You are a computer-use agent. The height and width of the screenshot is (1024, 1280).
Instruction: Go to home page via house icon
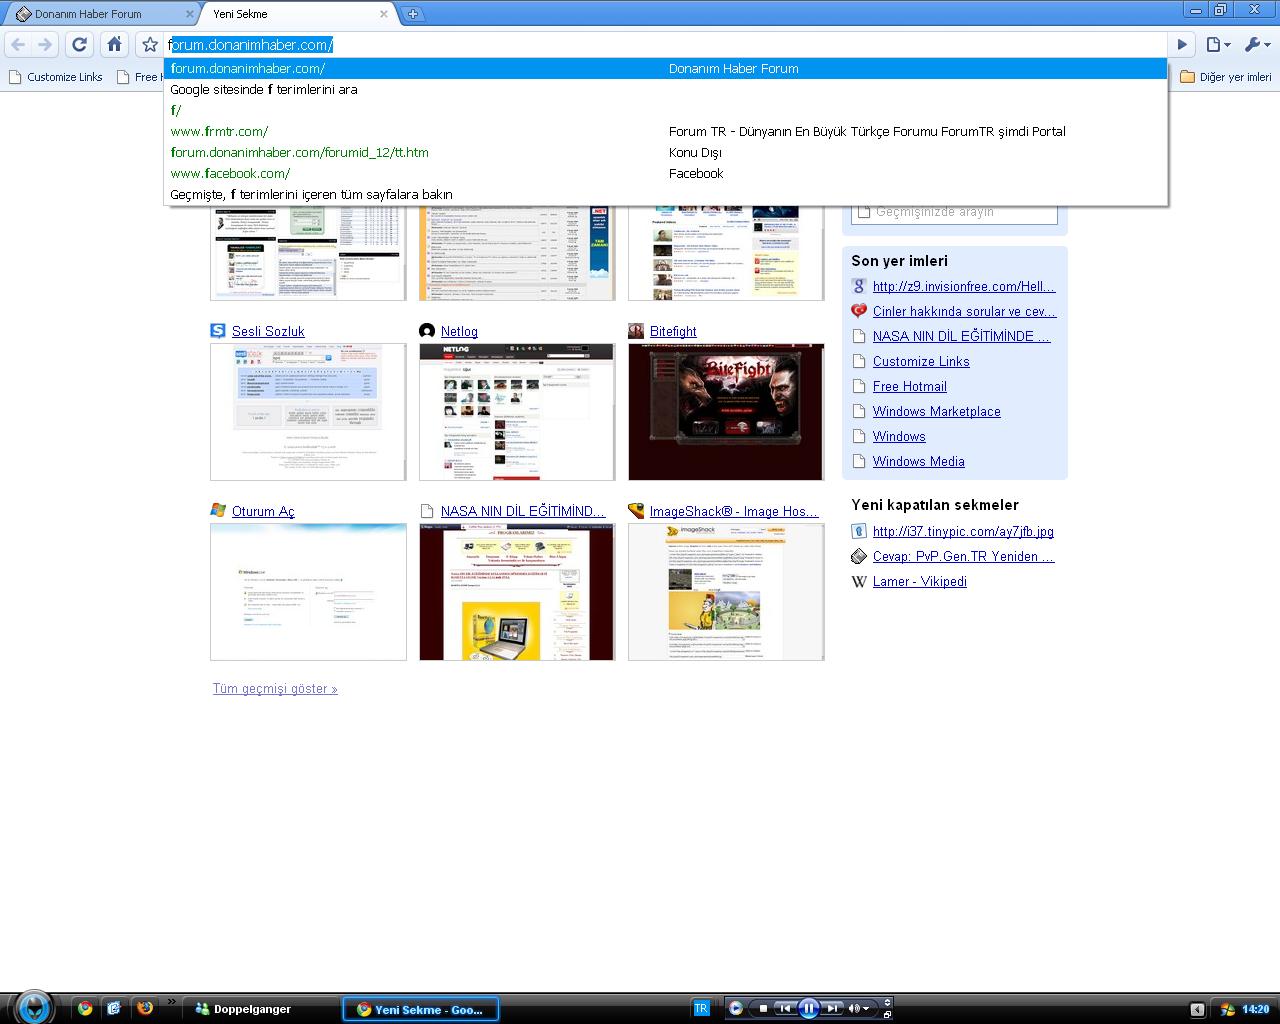tap(114, 44)
